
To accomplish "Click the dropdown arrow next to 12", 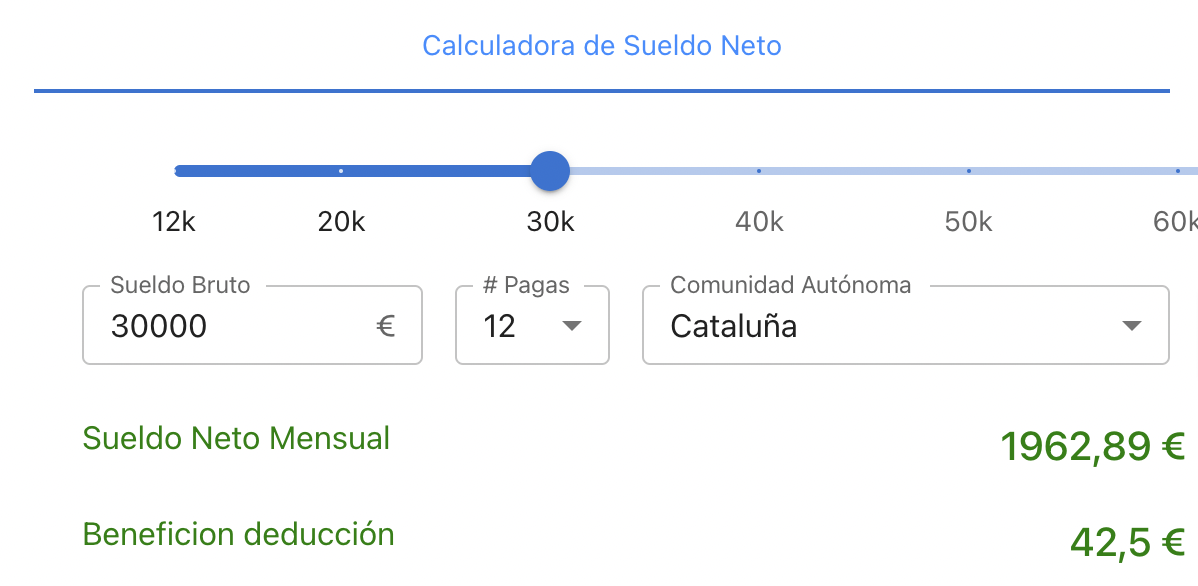I will (x=573, y=326).
